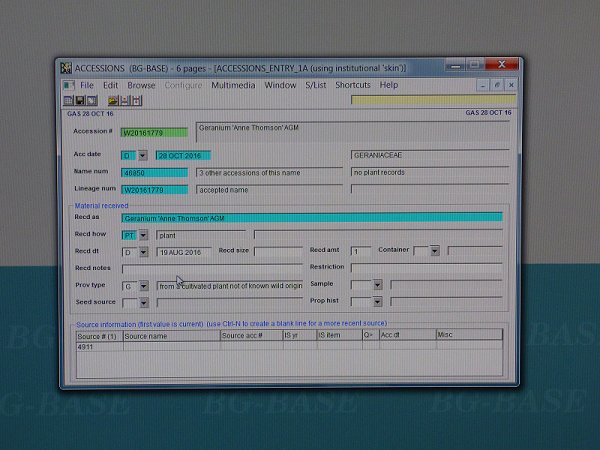The width and height of the screenshot is (600, 450).
Task: Click the floppy disk save icon
Action: [x=79, y=101]
